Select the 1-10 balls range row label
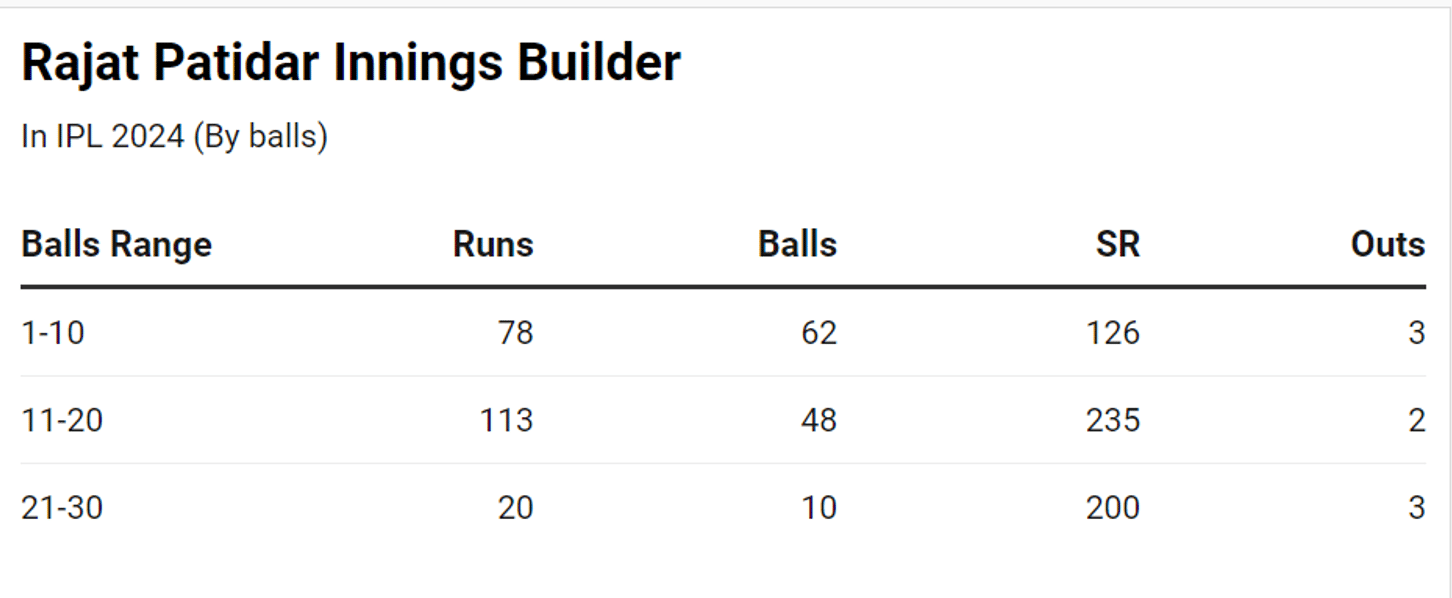The width and height of the screenshot is (1452, 598). click(53, 332)
